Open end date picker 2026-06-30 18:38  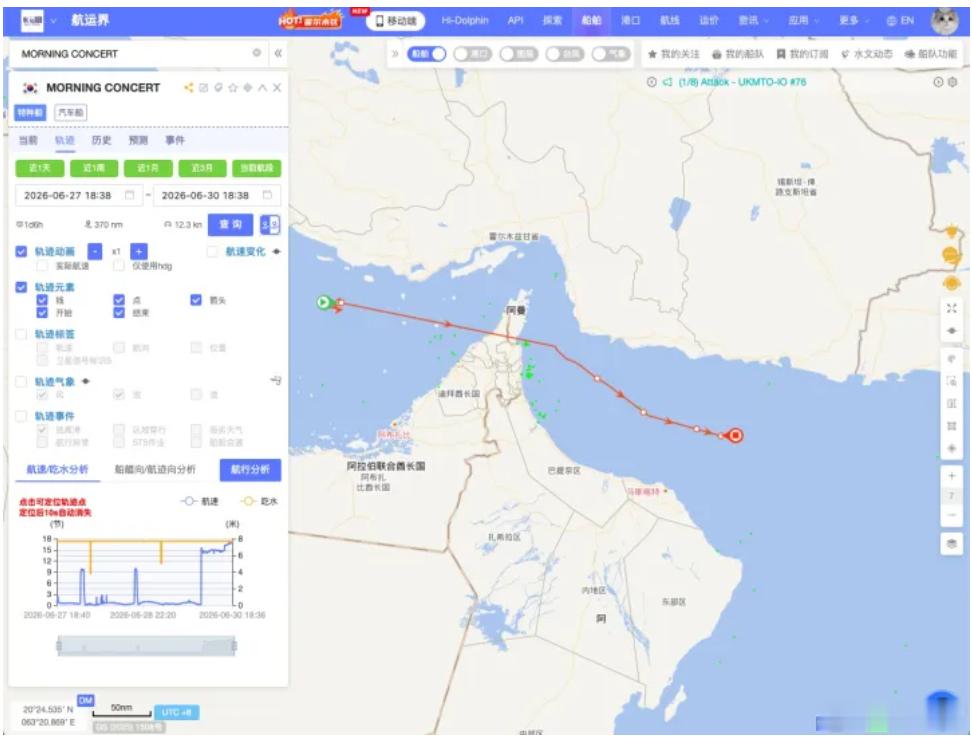[217, 195]
